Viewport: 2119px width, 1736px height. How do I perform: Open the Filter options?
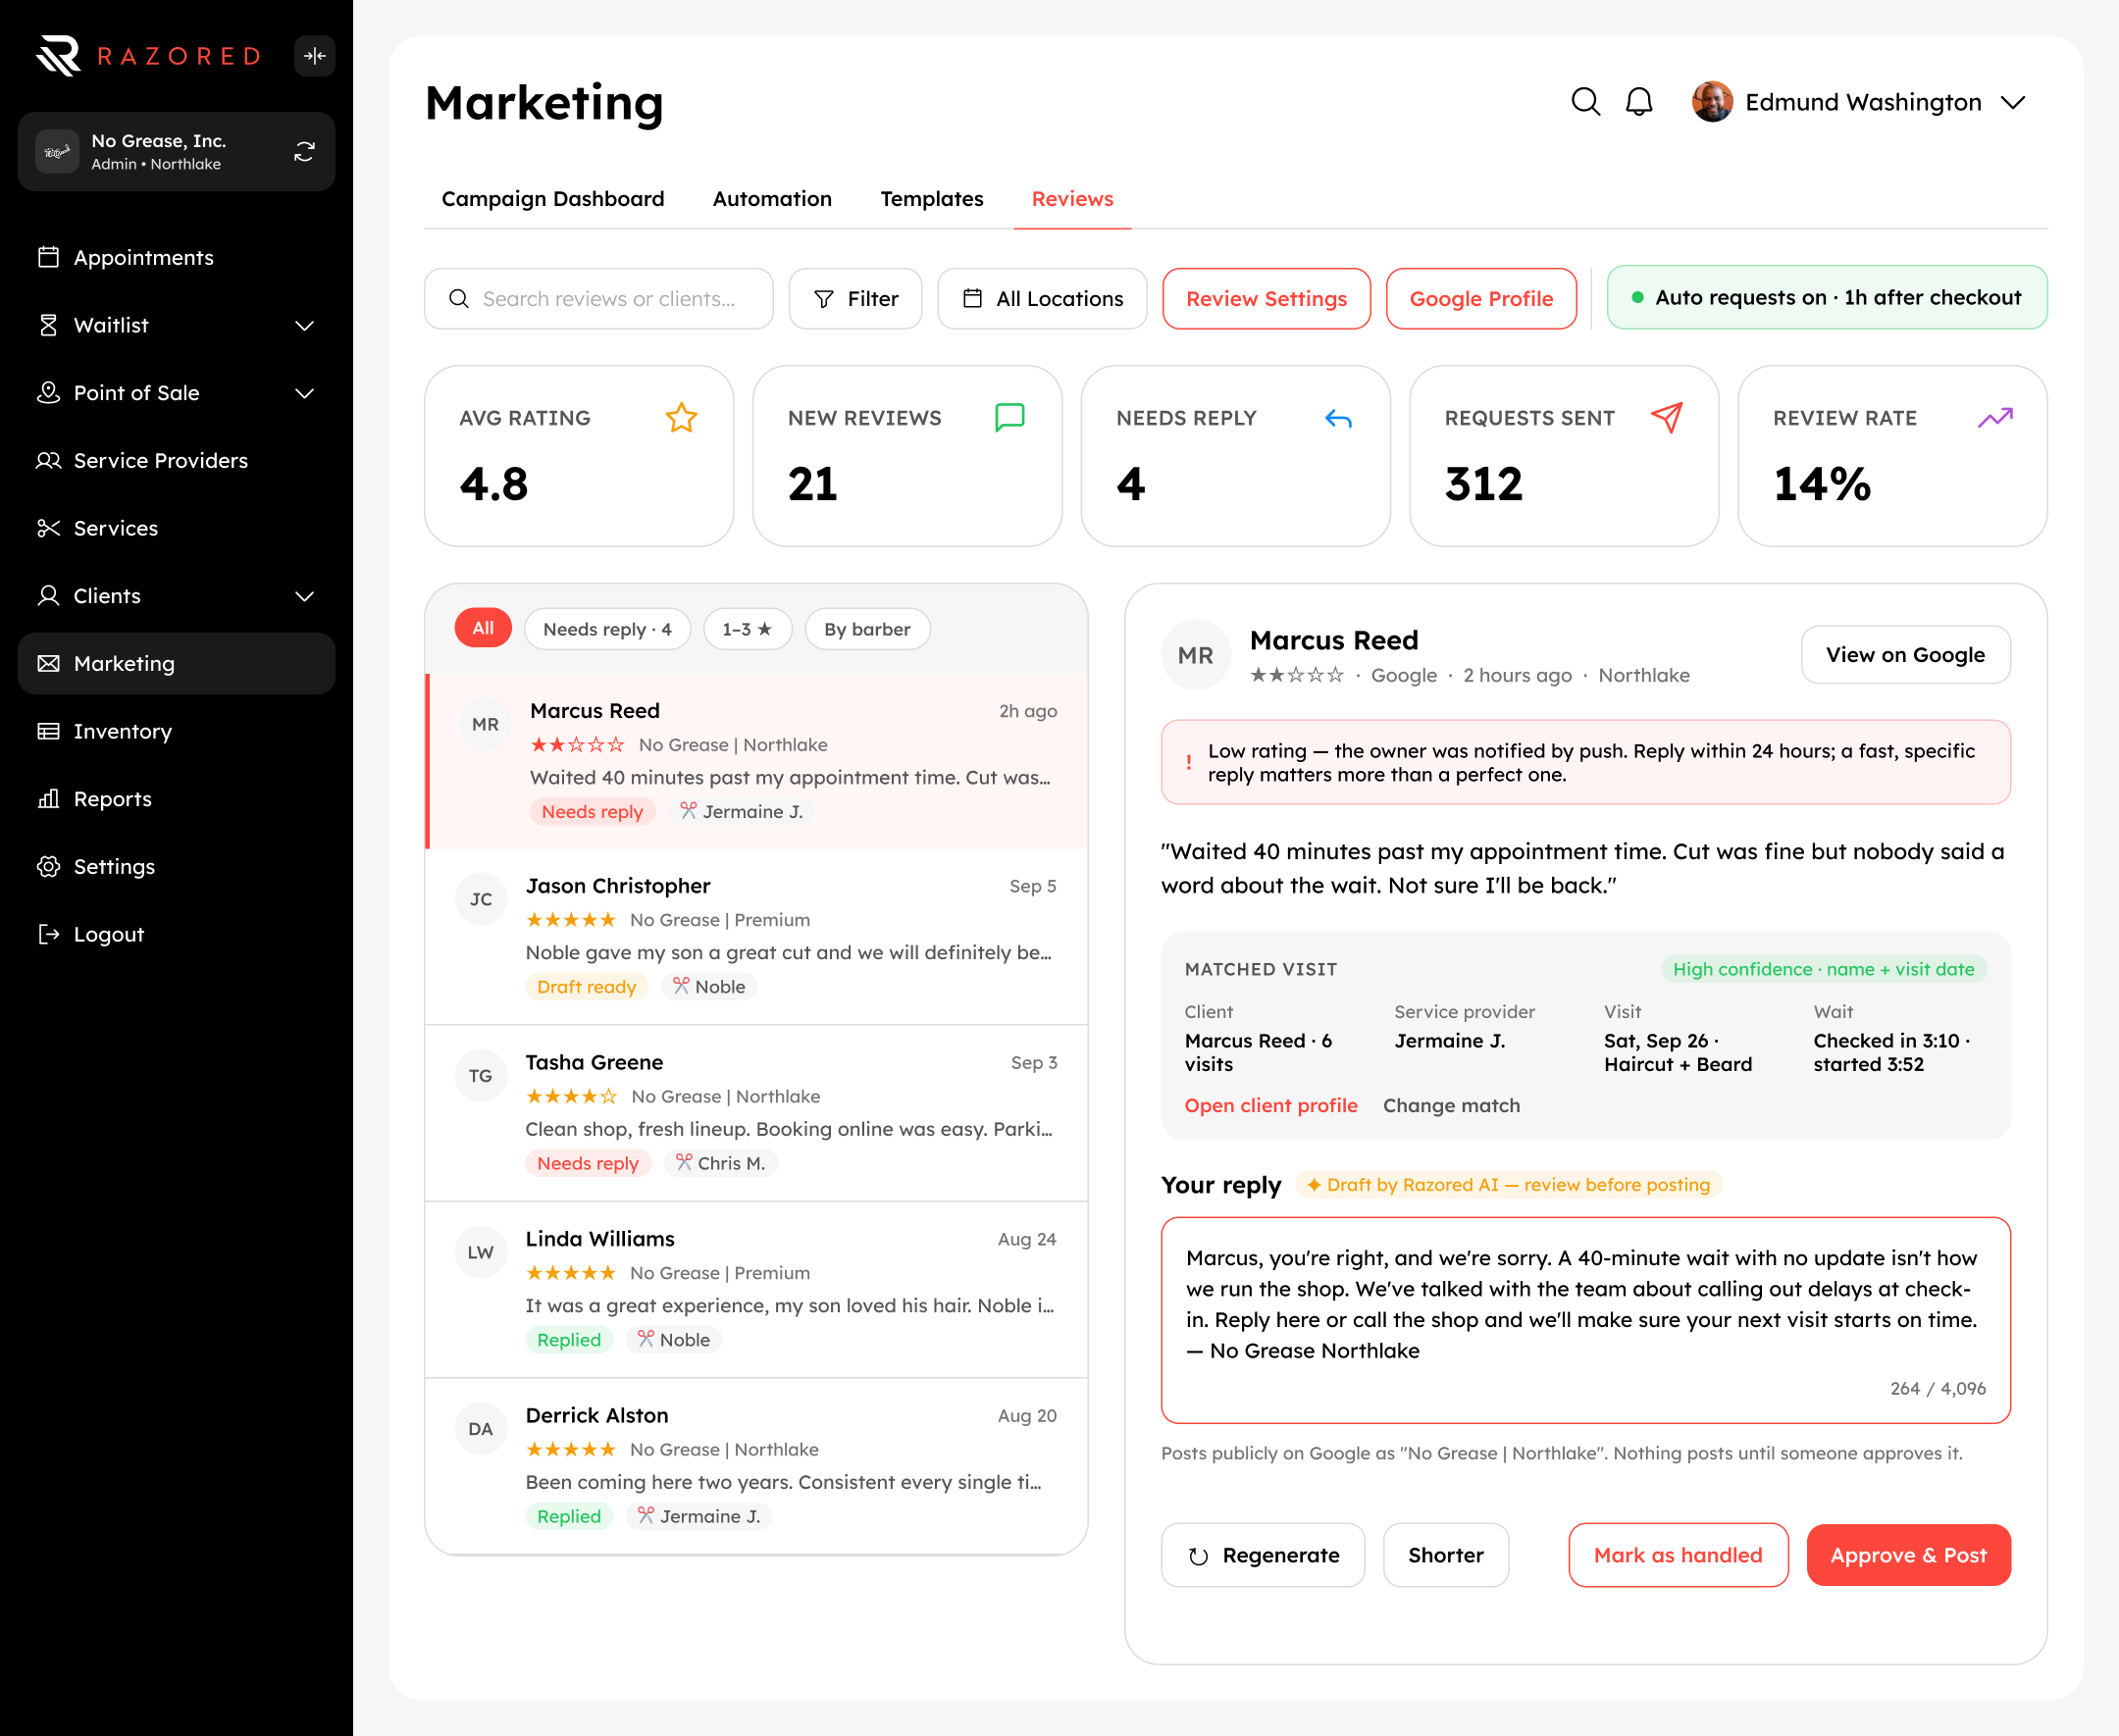coord(855,299)
